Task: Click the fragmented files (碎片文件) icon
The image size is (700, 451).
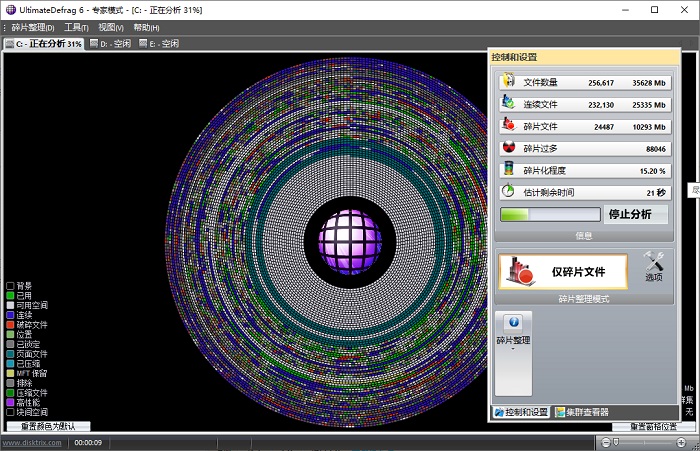Action: tap(508, 125)
